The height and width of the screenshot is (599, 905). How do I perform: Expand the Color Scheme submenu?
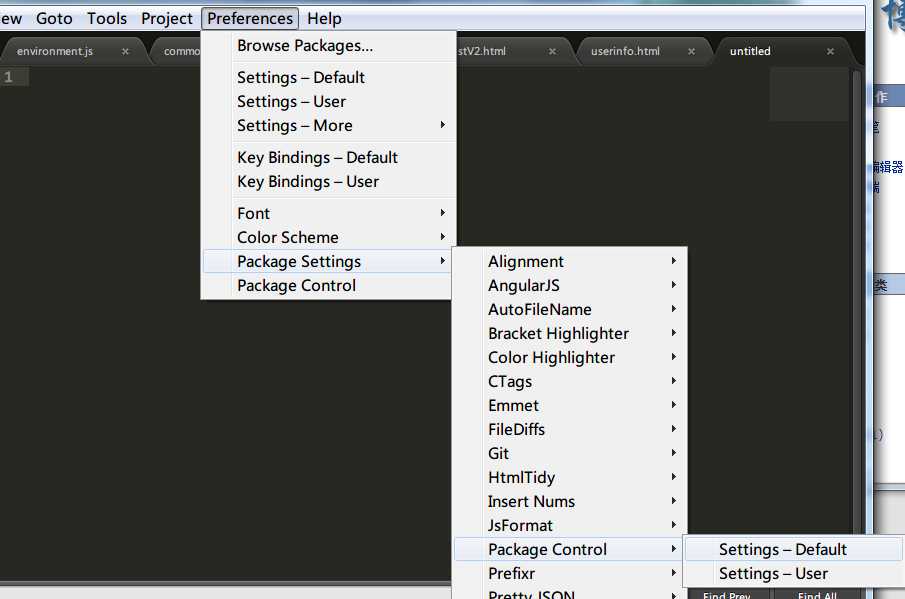point(328,237)
